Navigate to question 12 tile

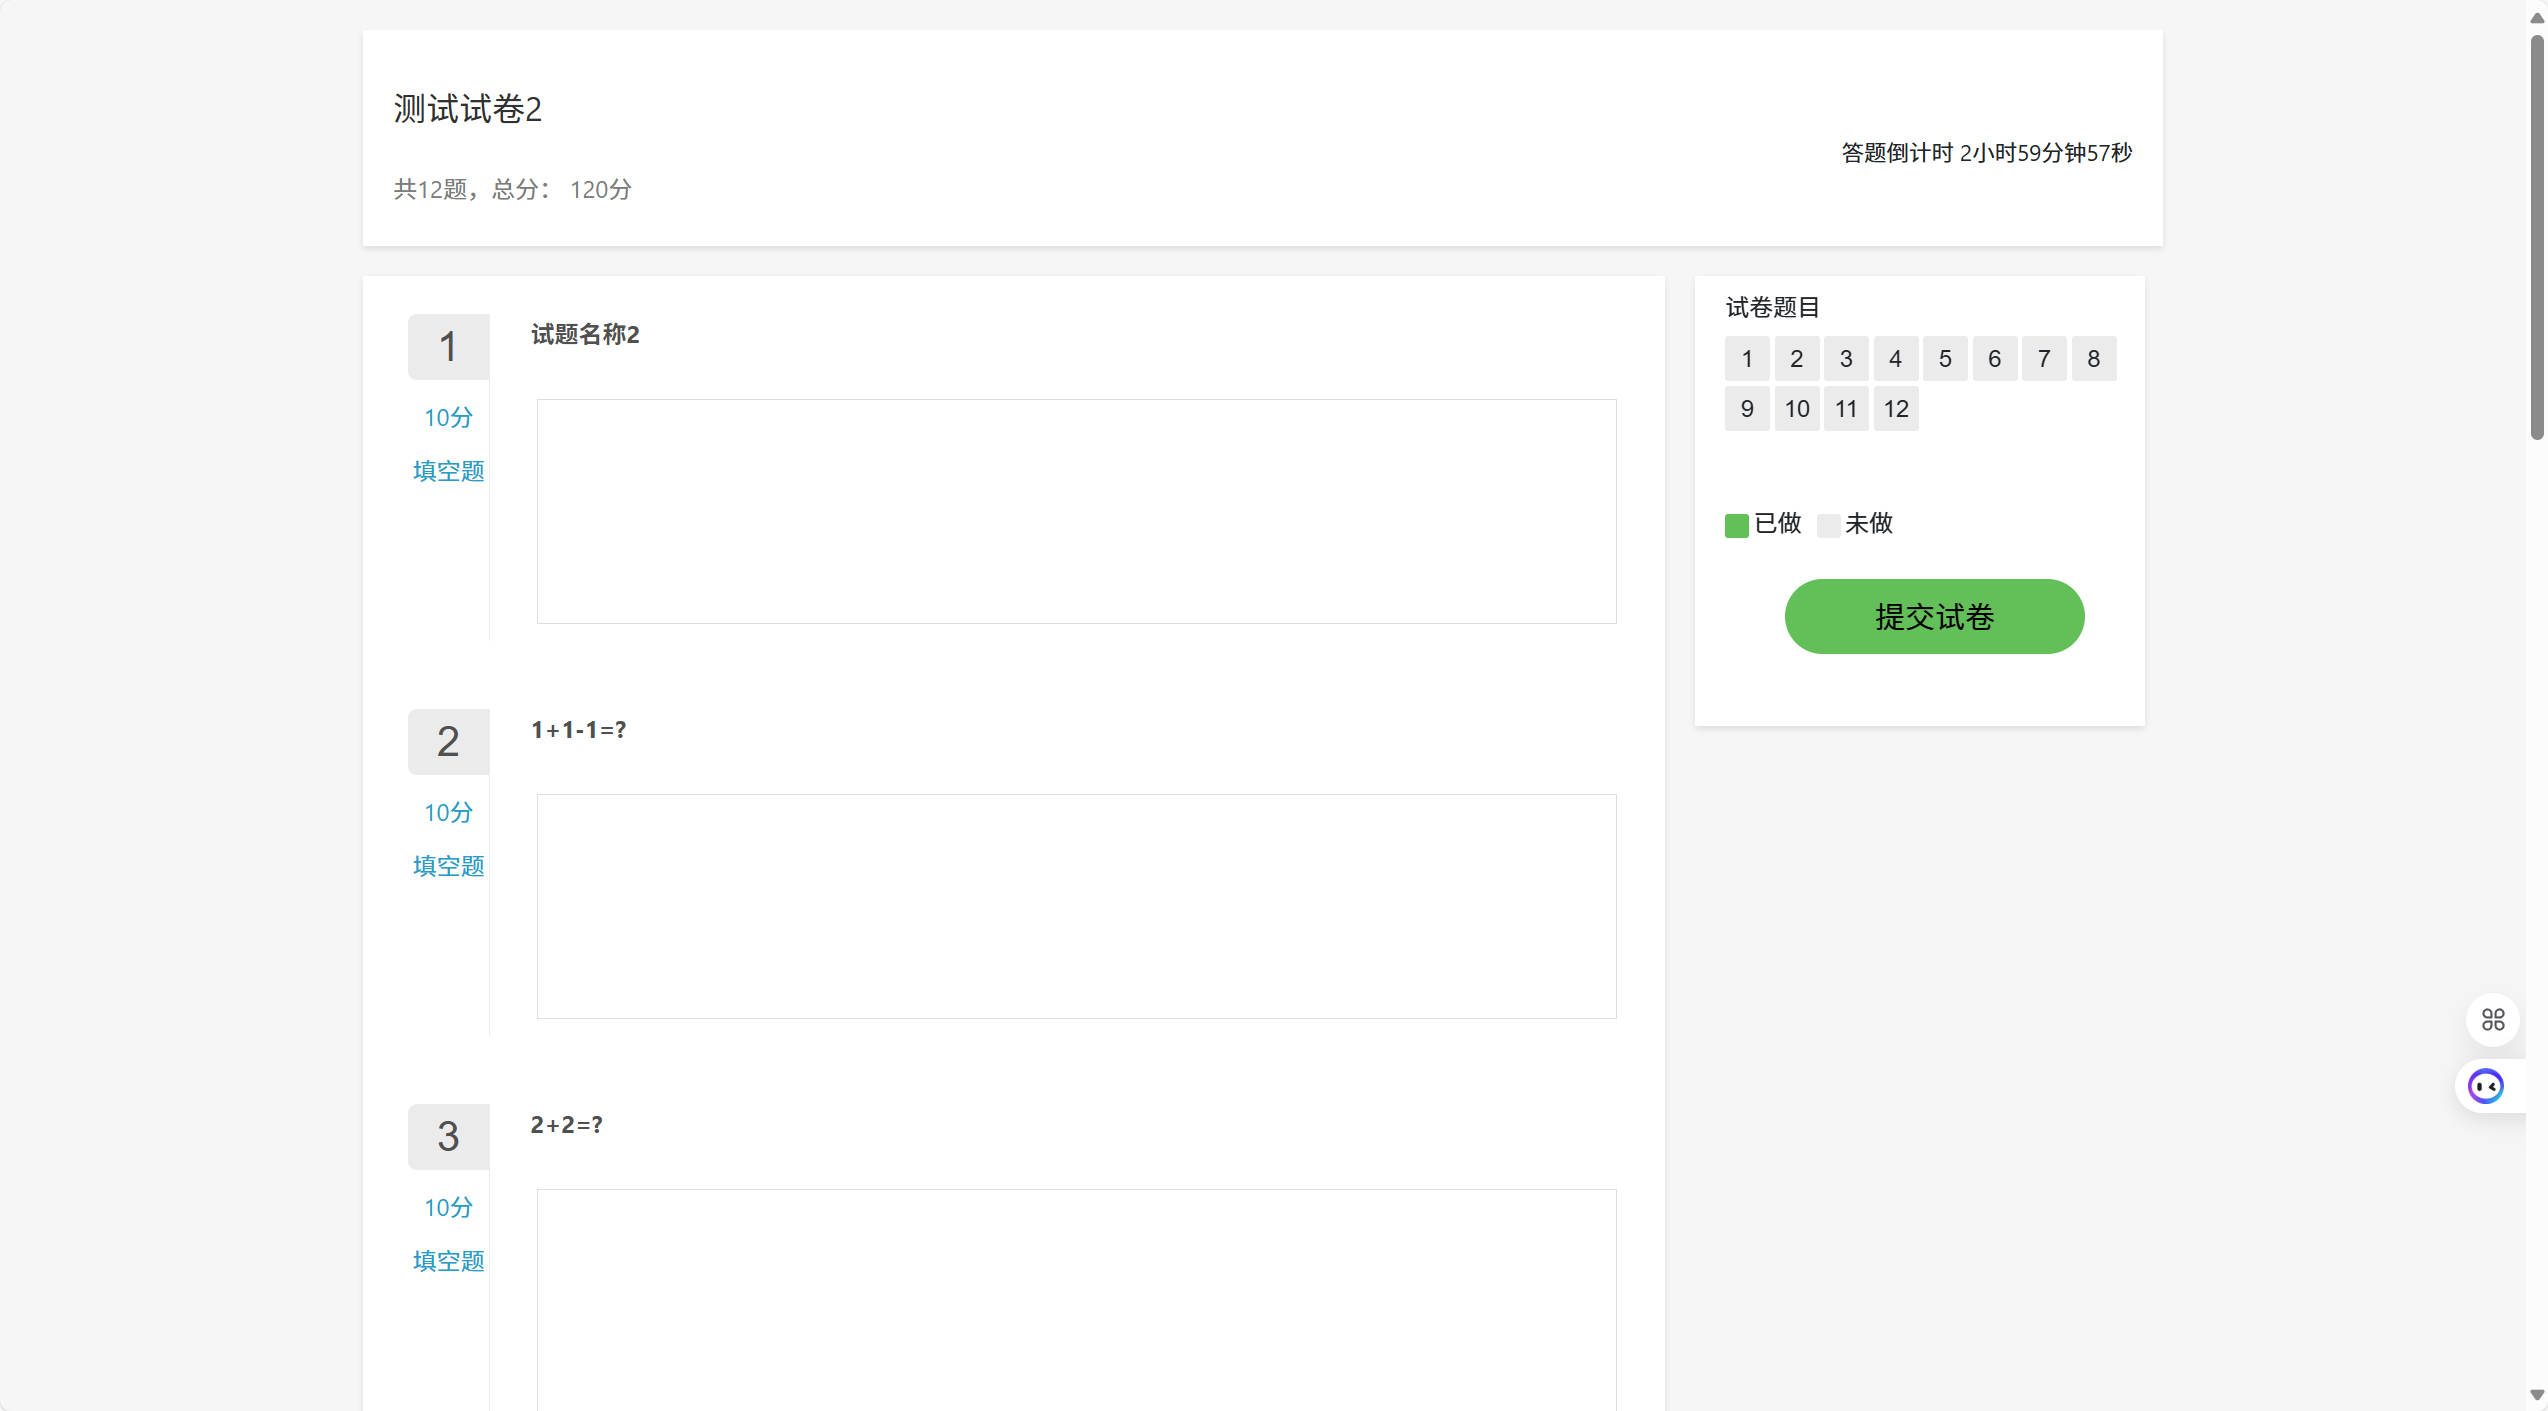[x=1895, y=409]
